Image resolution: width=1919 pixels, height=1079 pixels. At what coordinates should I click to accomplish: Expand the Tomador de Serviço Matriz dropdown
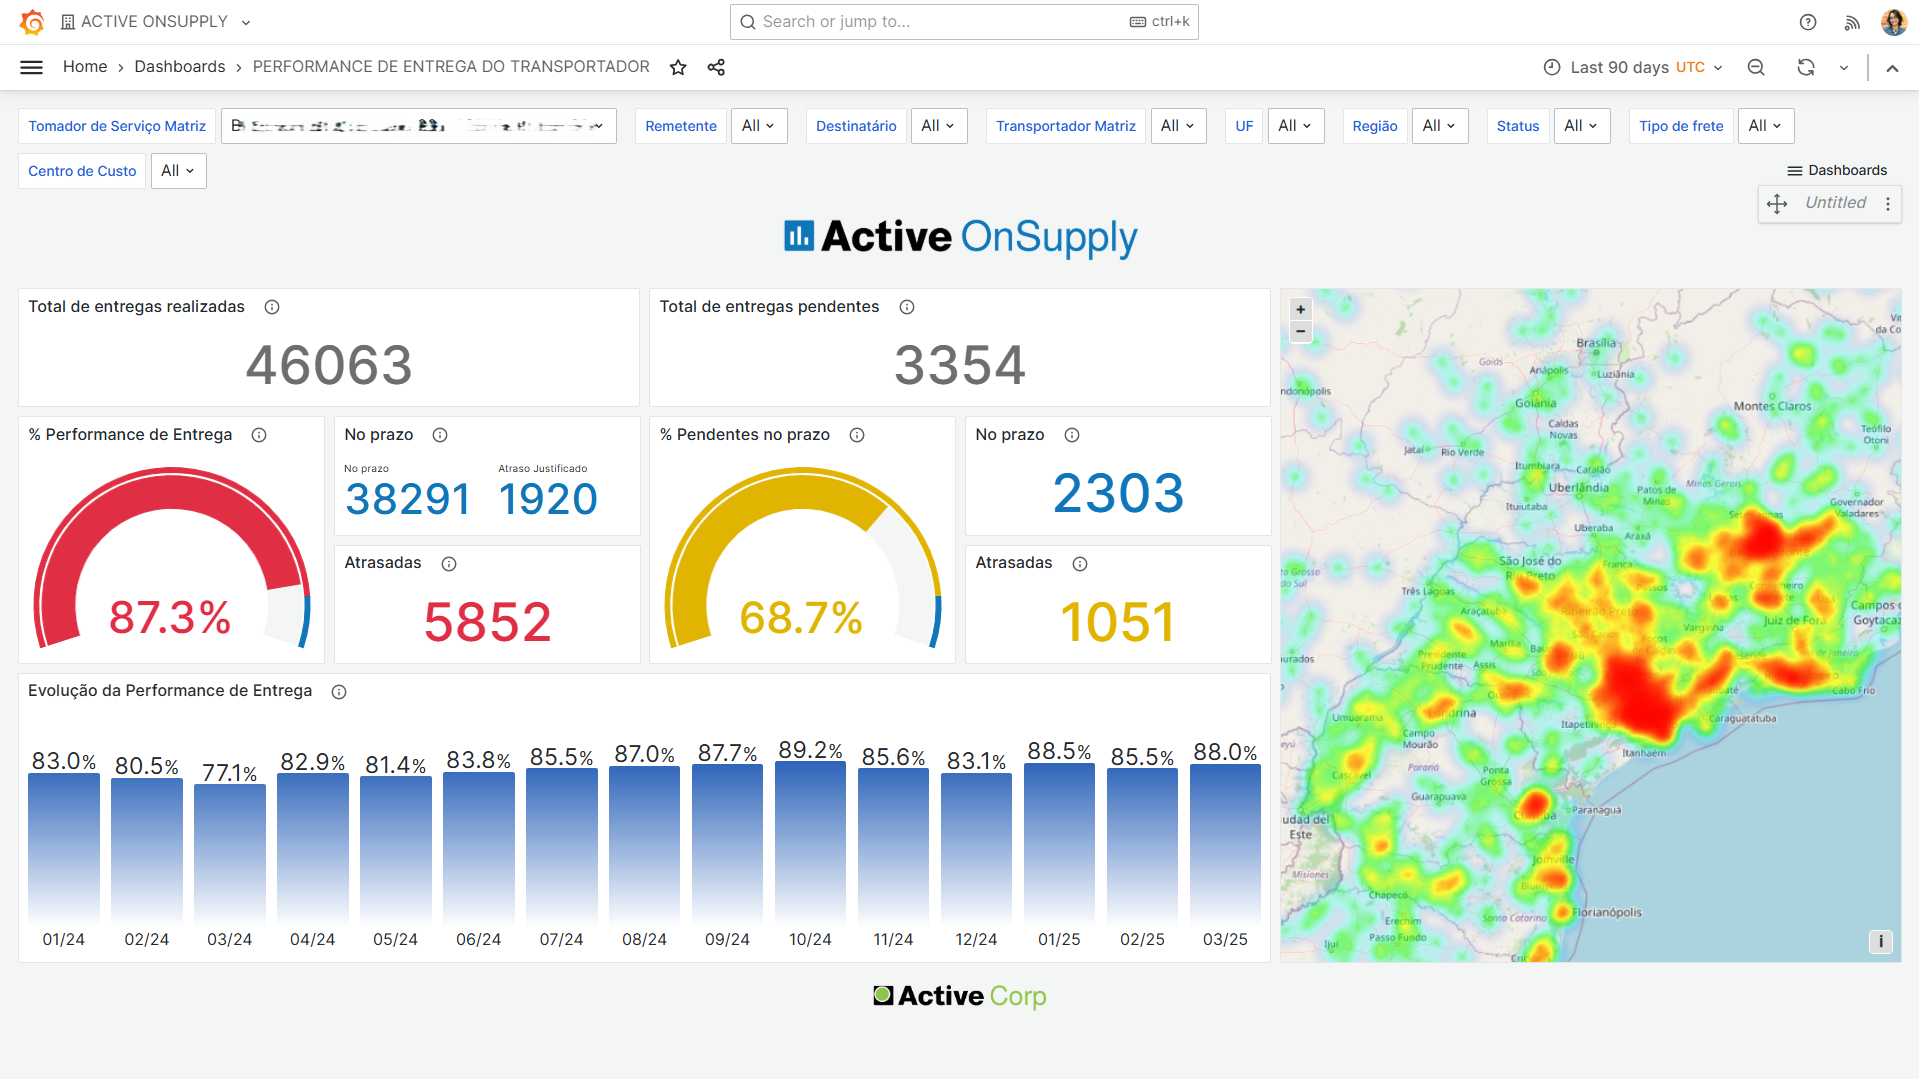pos(418,126)
